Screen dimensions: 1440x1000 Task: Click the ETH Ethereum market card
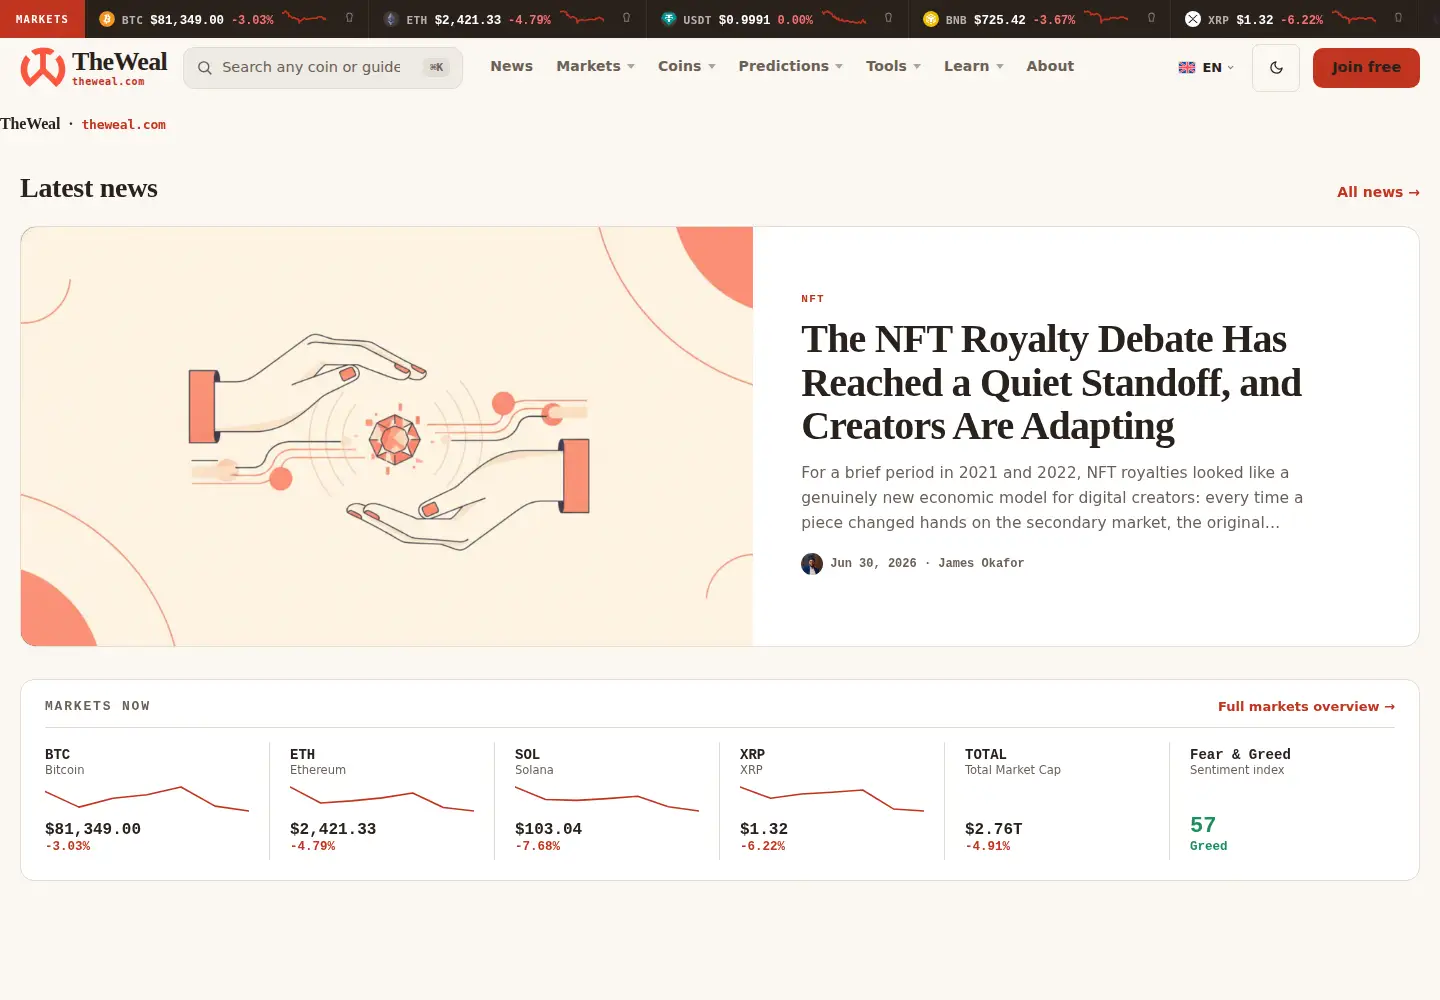[382, 800]
